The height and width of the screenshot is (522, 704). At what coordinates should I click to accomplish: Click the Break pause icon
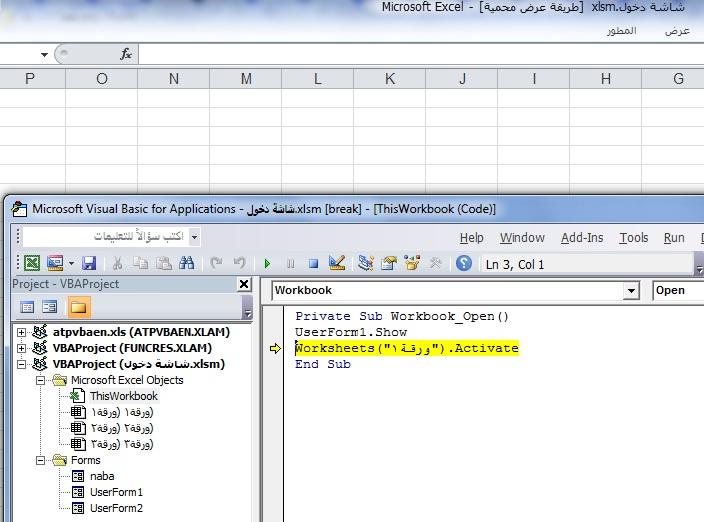[x=290, y=263]
